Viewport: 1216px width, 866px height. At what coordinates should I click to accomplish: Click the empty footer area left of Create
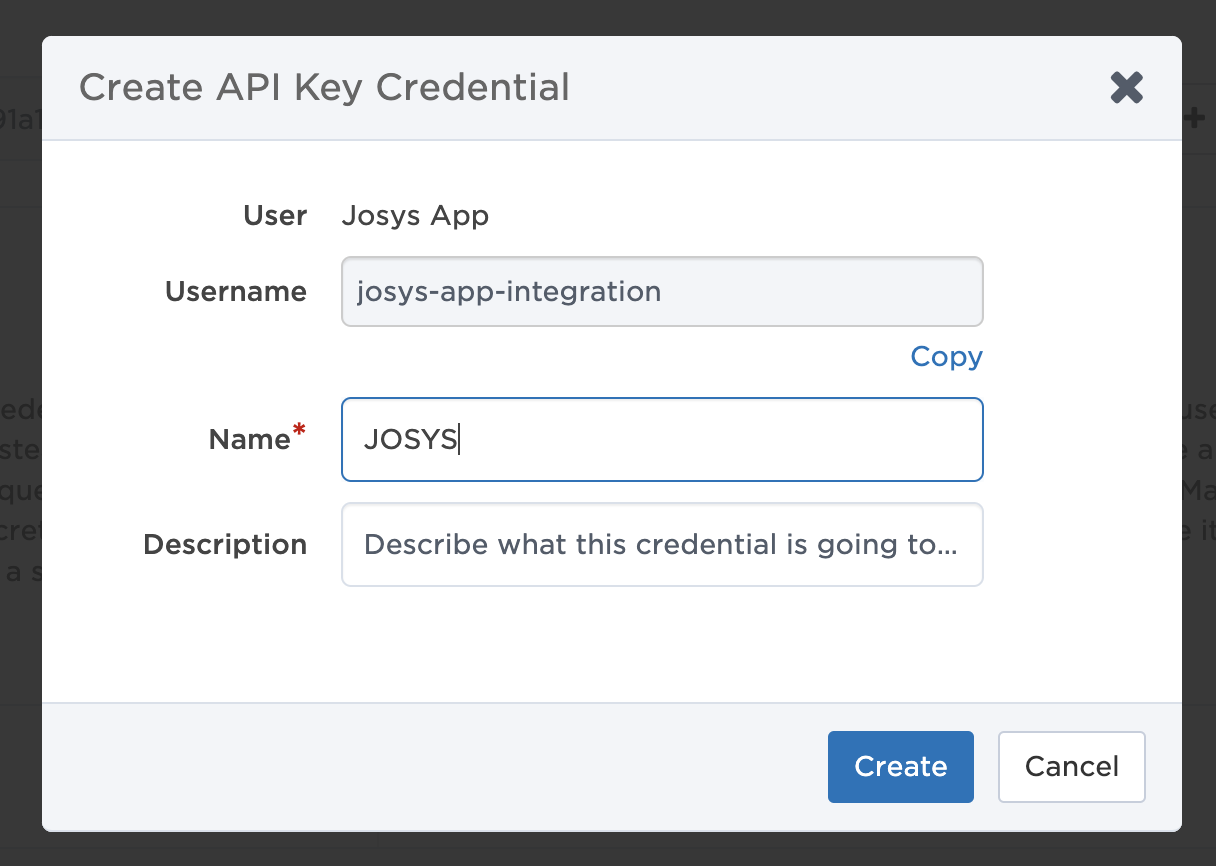point(430,766)
